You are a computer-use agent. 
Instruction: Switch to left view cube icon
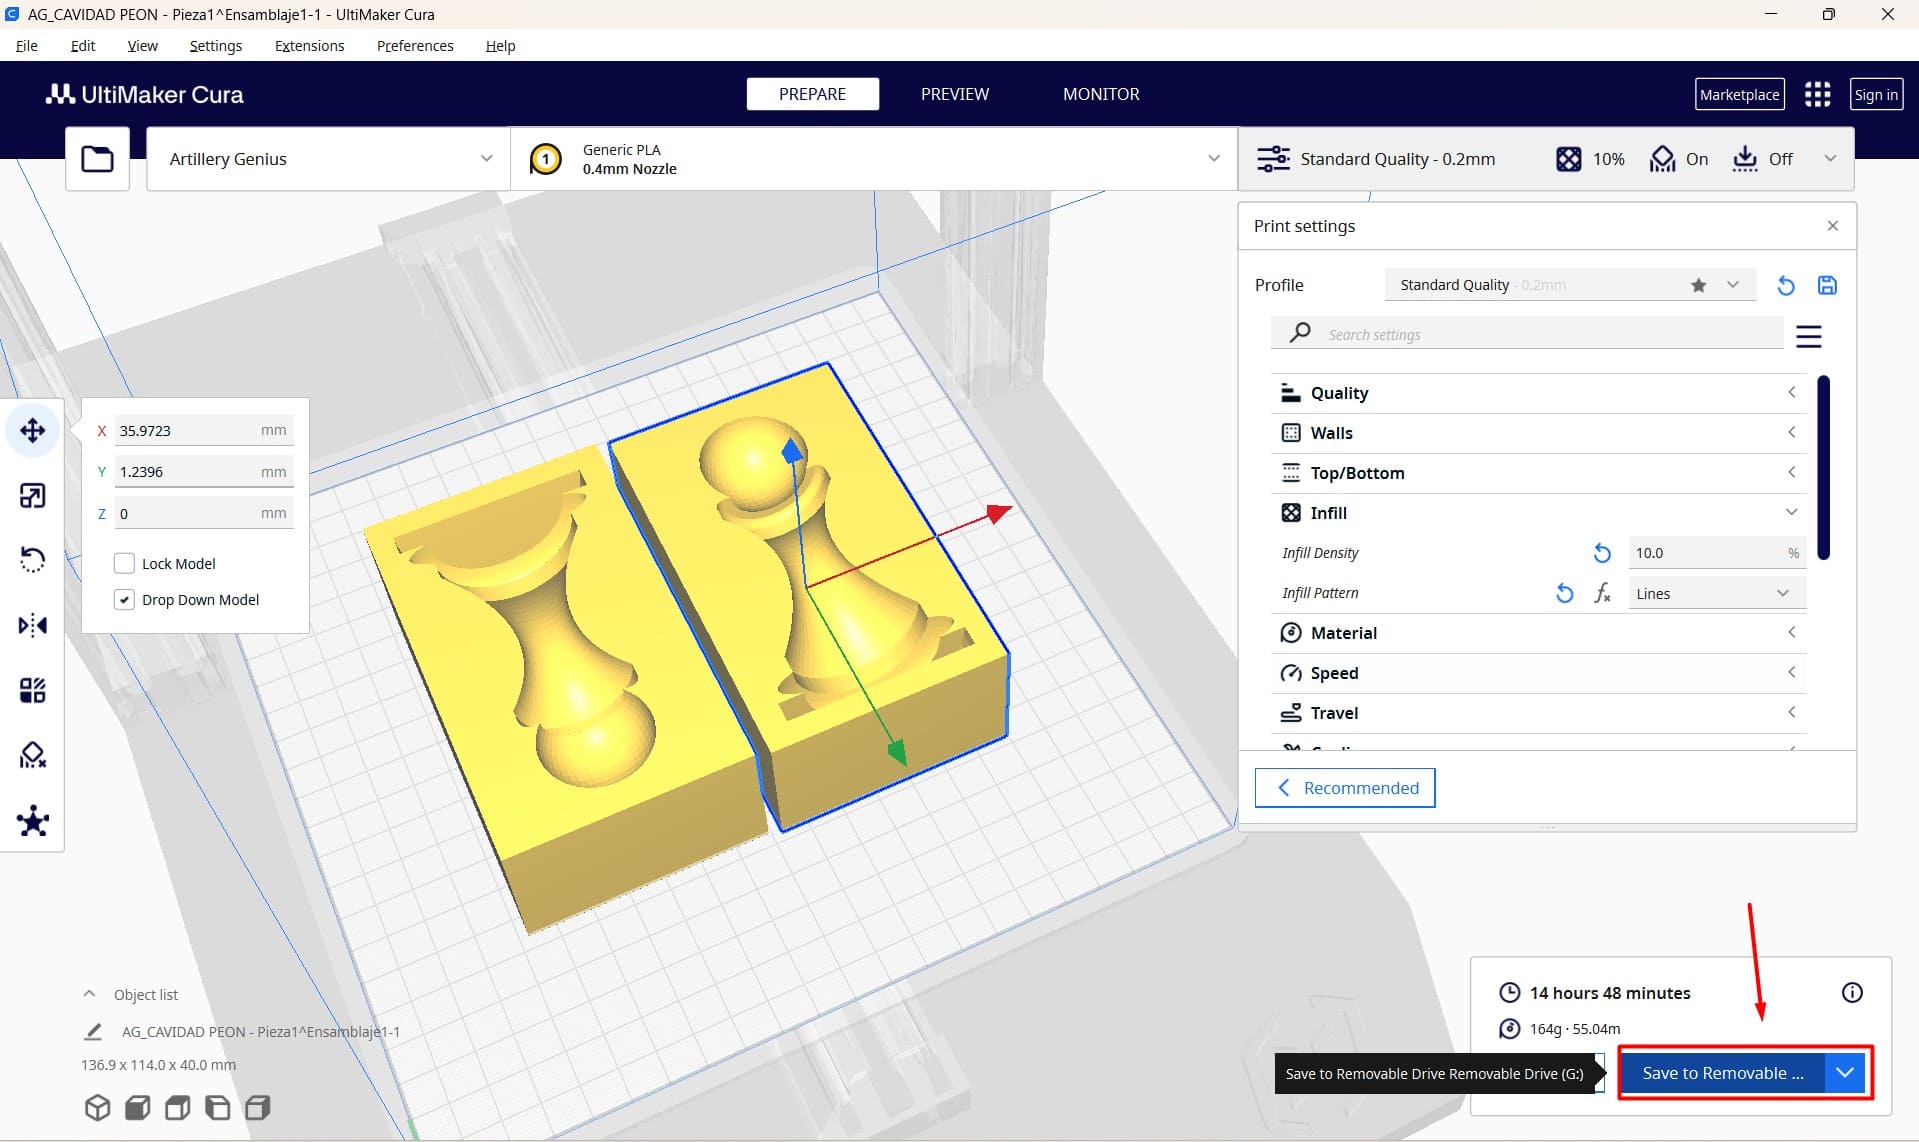coord(217,1107)
